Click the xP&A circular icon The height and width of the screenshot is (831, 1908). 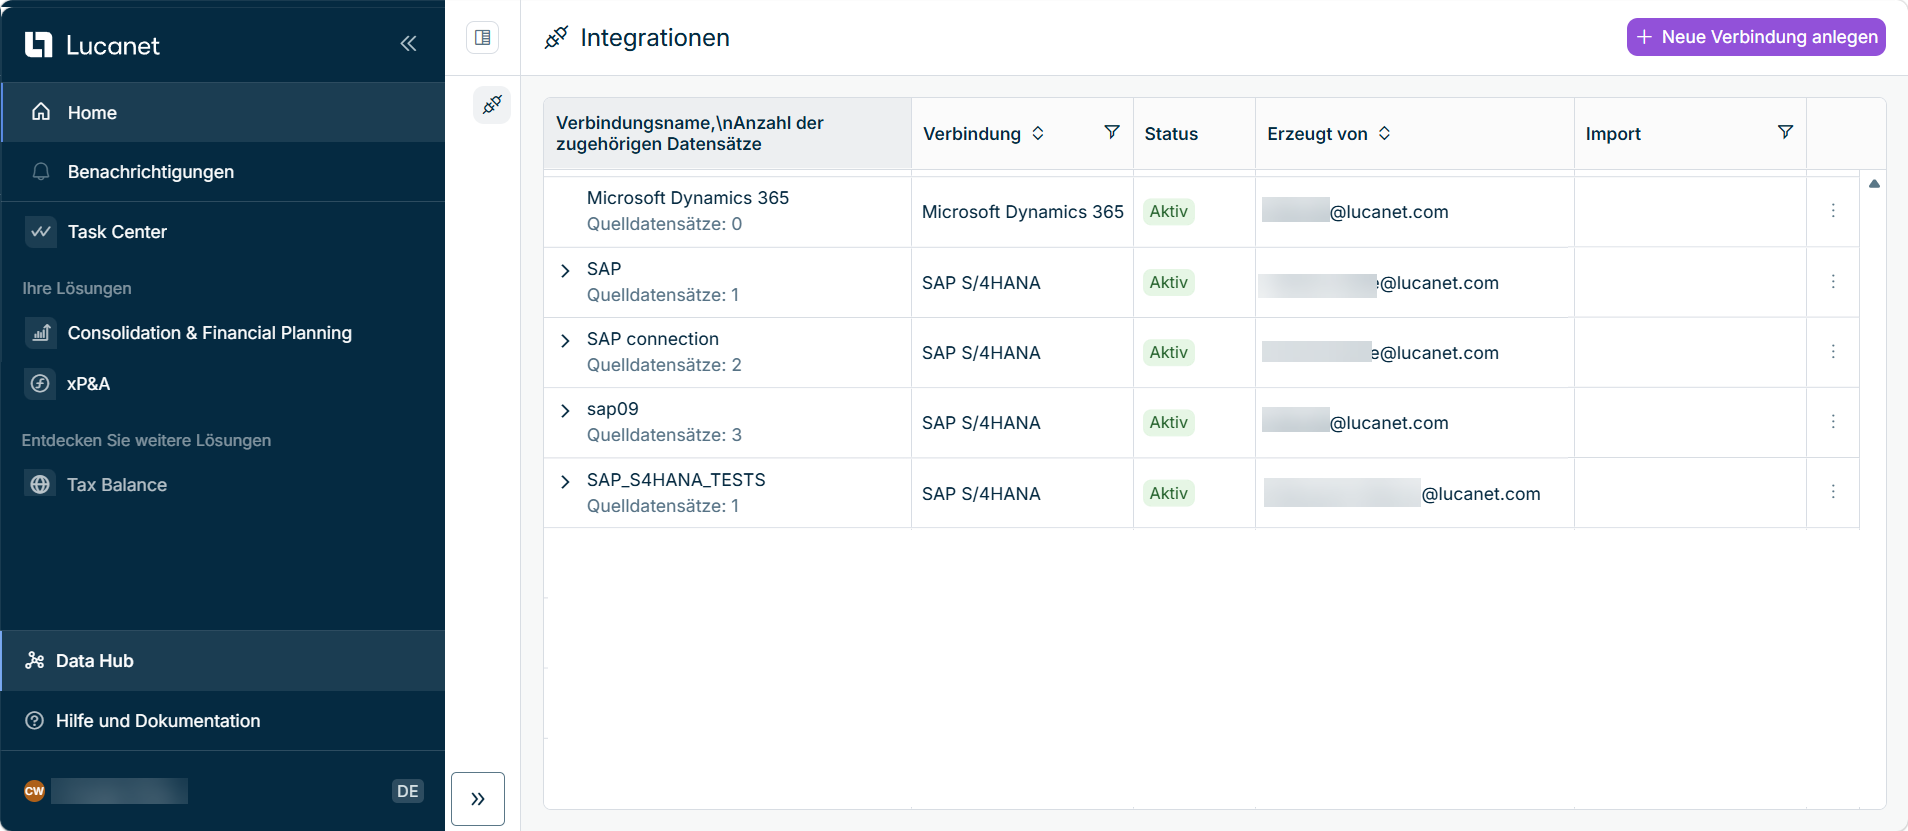pyautogui.click(x=41, y=383)
